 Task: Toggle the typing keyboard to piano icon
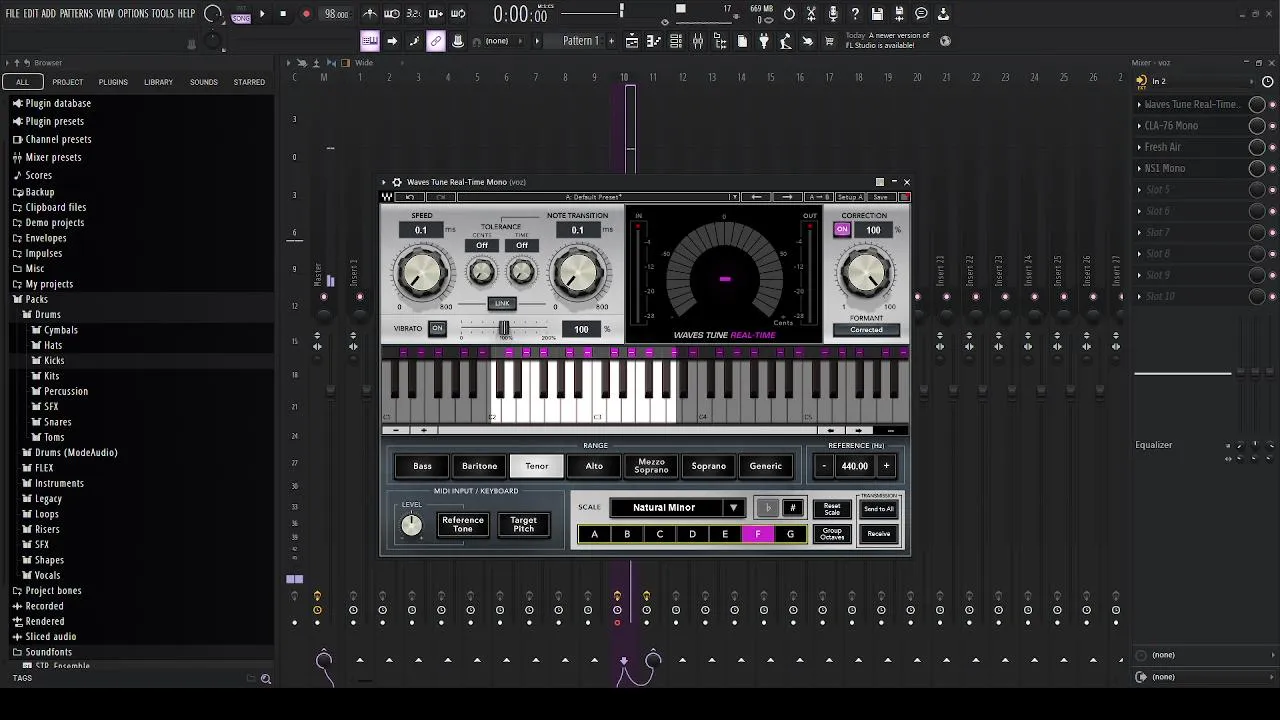370,41
